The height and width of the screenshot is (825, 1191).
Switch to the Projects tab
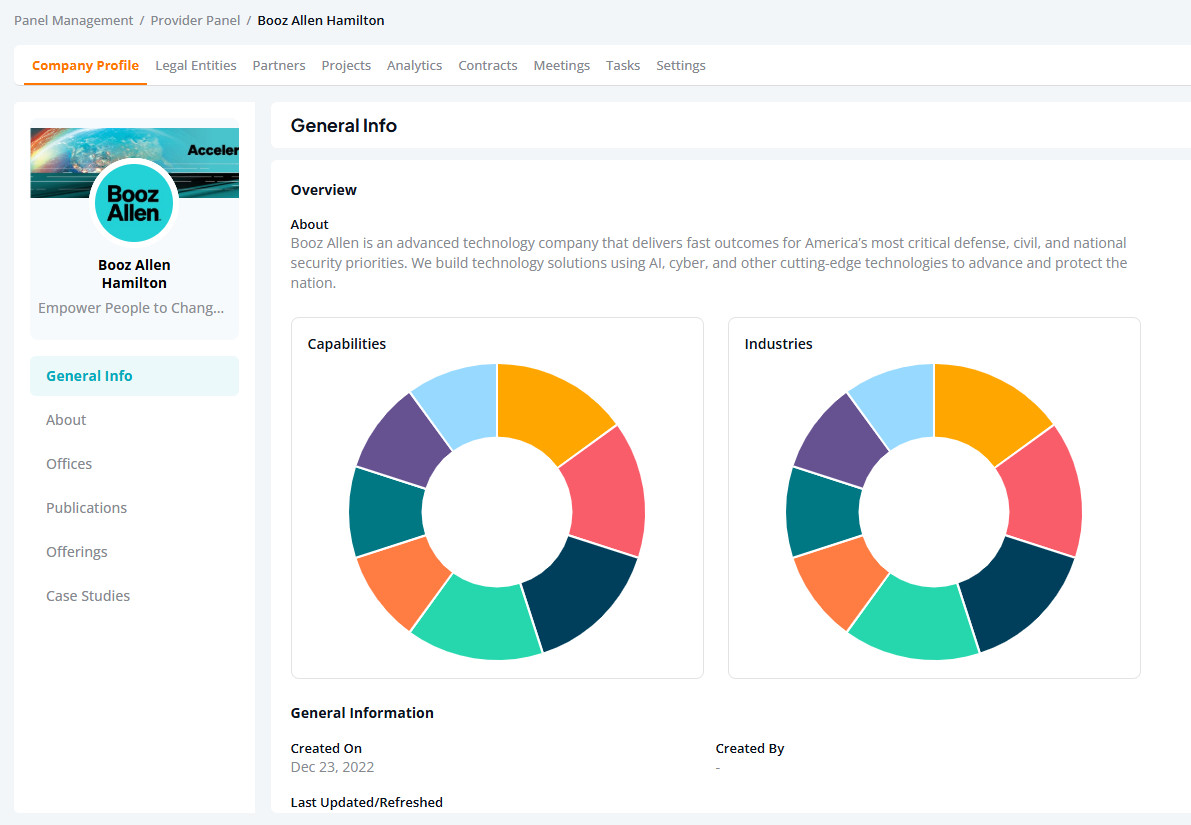(x=346, y=65)
